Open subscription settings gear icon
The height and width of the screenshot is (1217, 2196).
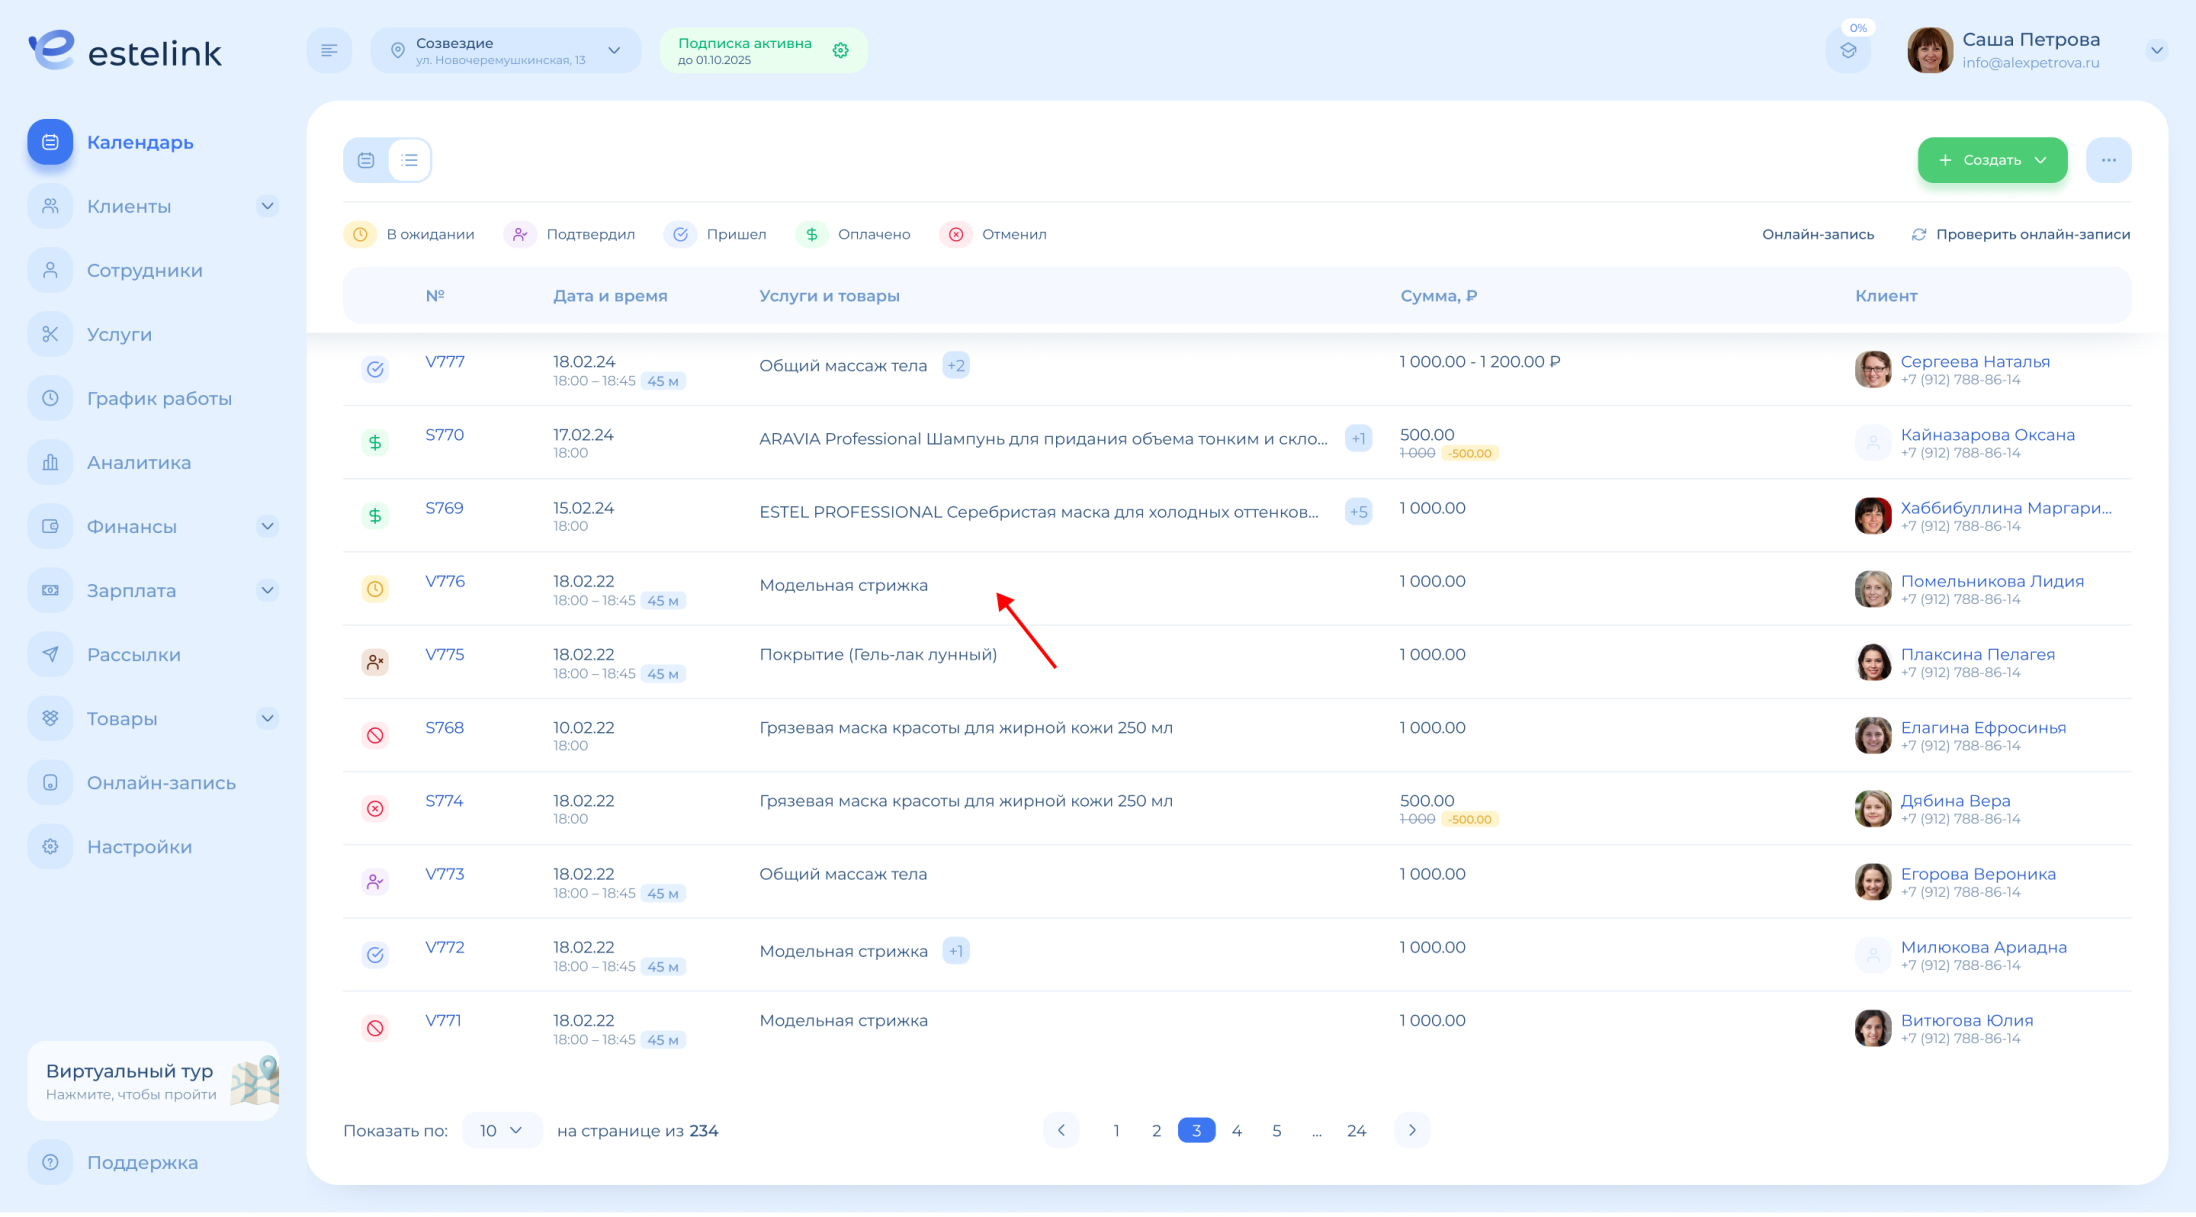(840, 50)
